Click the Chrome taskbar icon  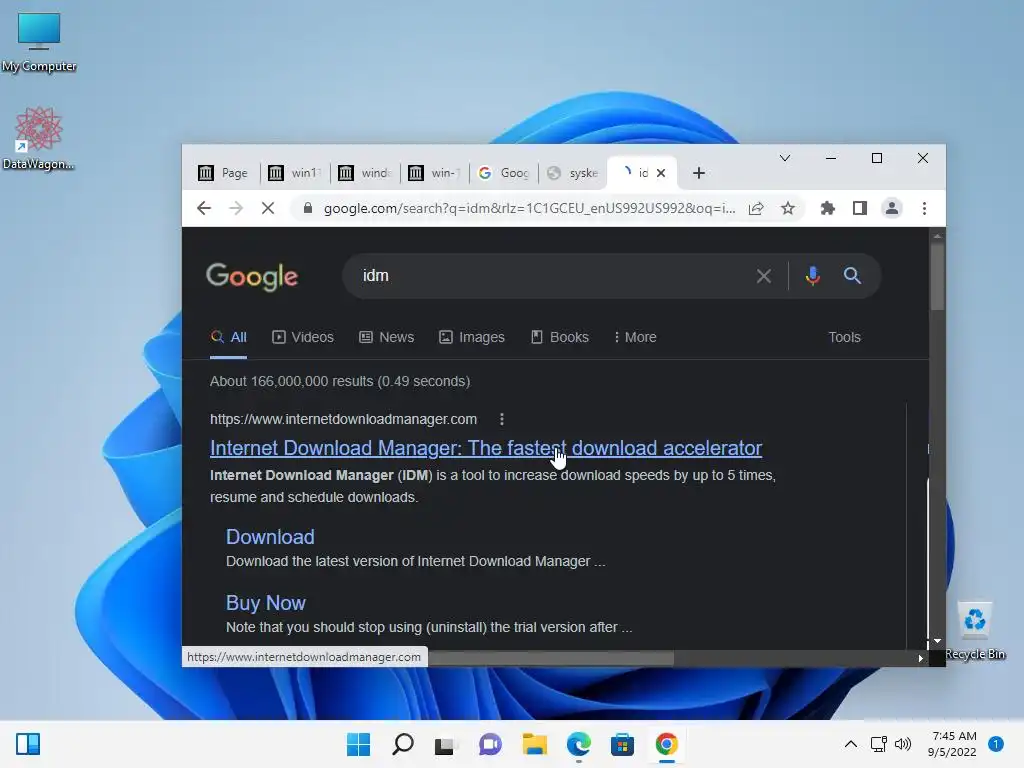point(667,744)
